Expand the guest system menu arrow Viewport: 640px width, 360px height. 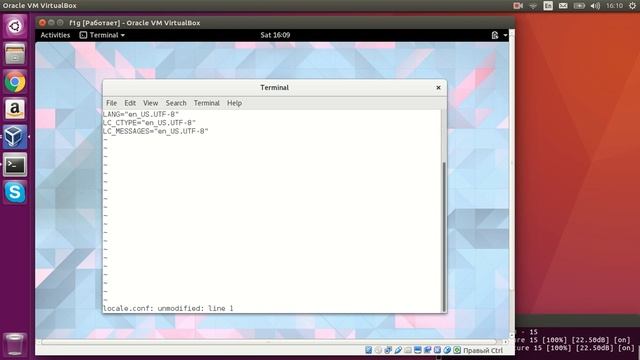click(505, 35)
